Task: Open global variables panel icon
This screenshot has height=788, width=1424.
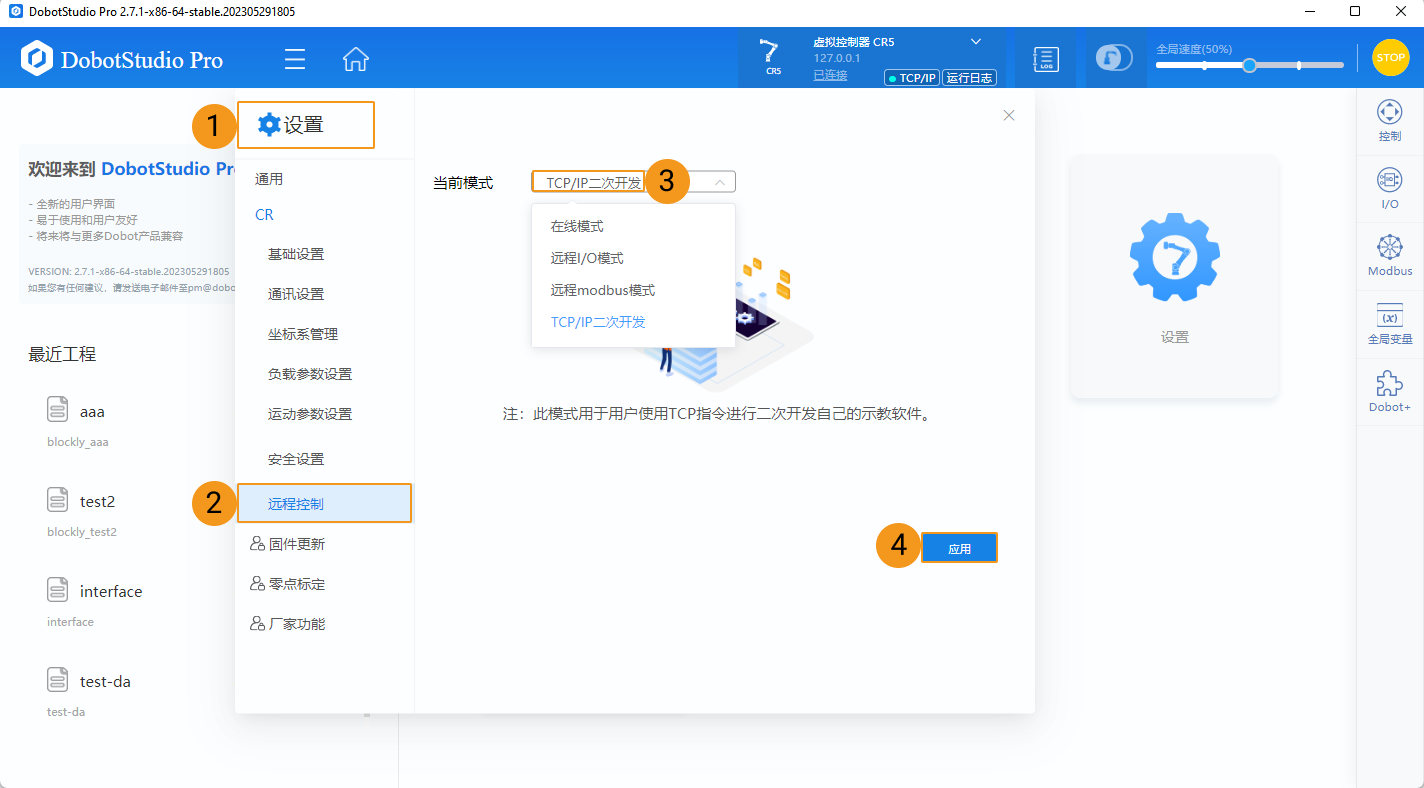Action: pos(1389,323)
